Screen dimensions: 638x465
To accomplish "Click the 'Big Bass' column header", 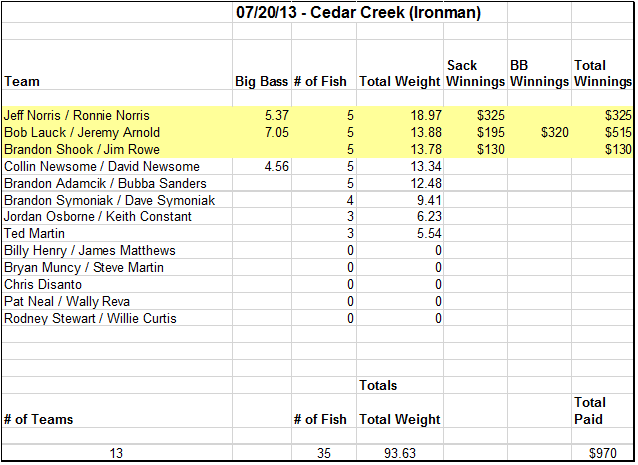I will pos(261,81).
